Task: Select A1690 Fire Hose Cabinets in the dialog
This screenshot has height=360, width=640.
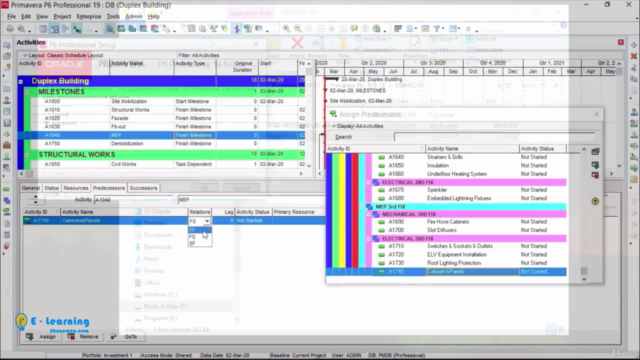Action: 469,222
